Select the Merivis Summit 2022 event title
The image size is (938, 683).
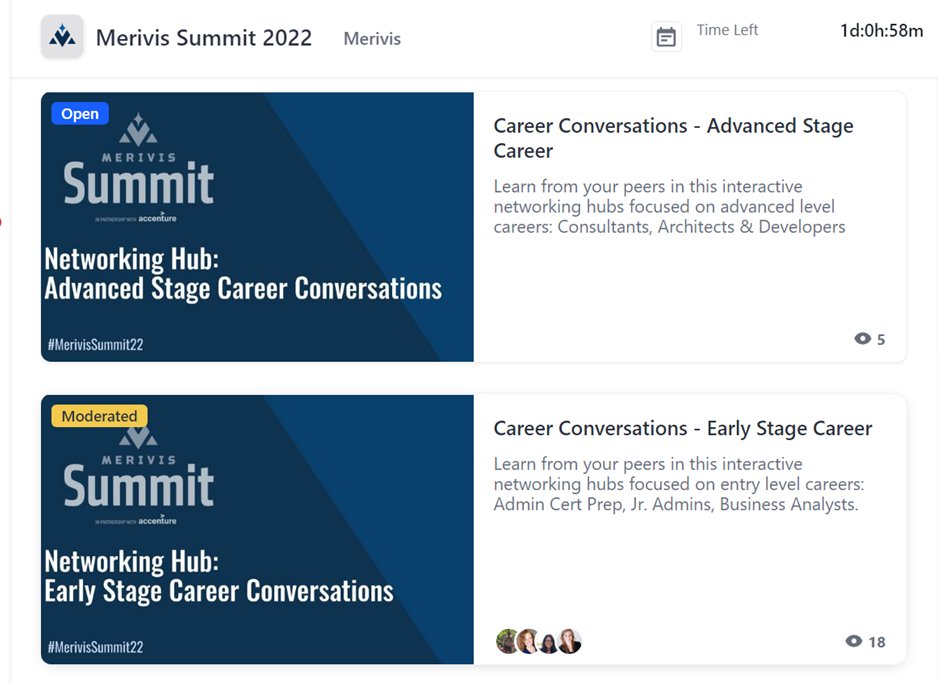(204, 38)
